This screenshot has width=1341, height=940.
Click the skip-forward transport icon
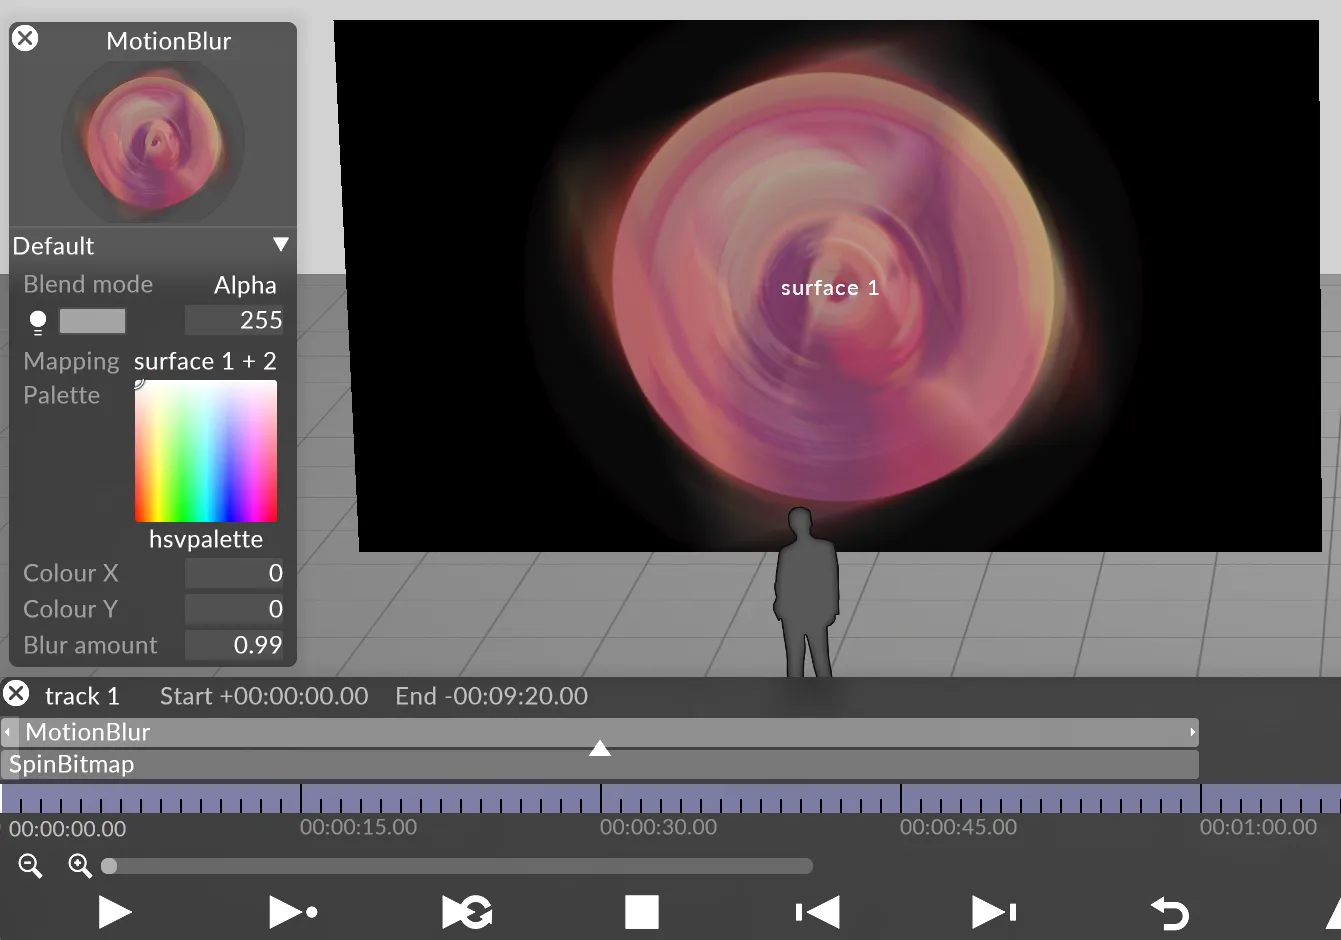pos(991,911)
